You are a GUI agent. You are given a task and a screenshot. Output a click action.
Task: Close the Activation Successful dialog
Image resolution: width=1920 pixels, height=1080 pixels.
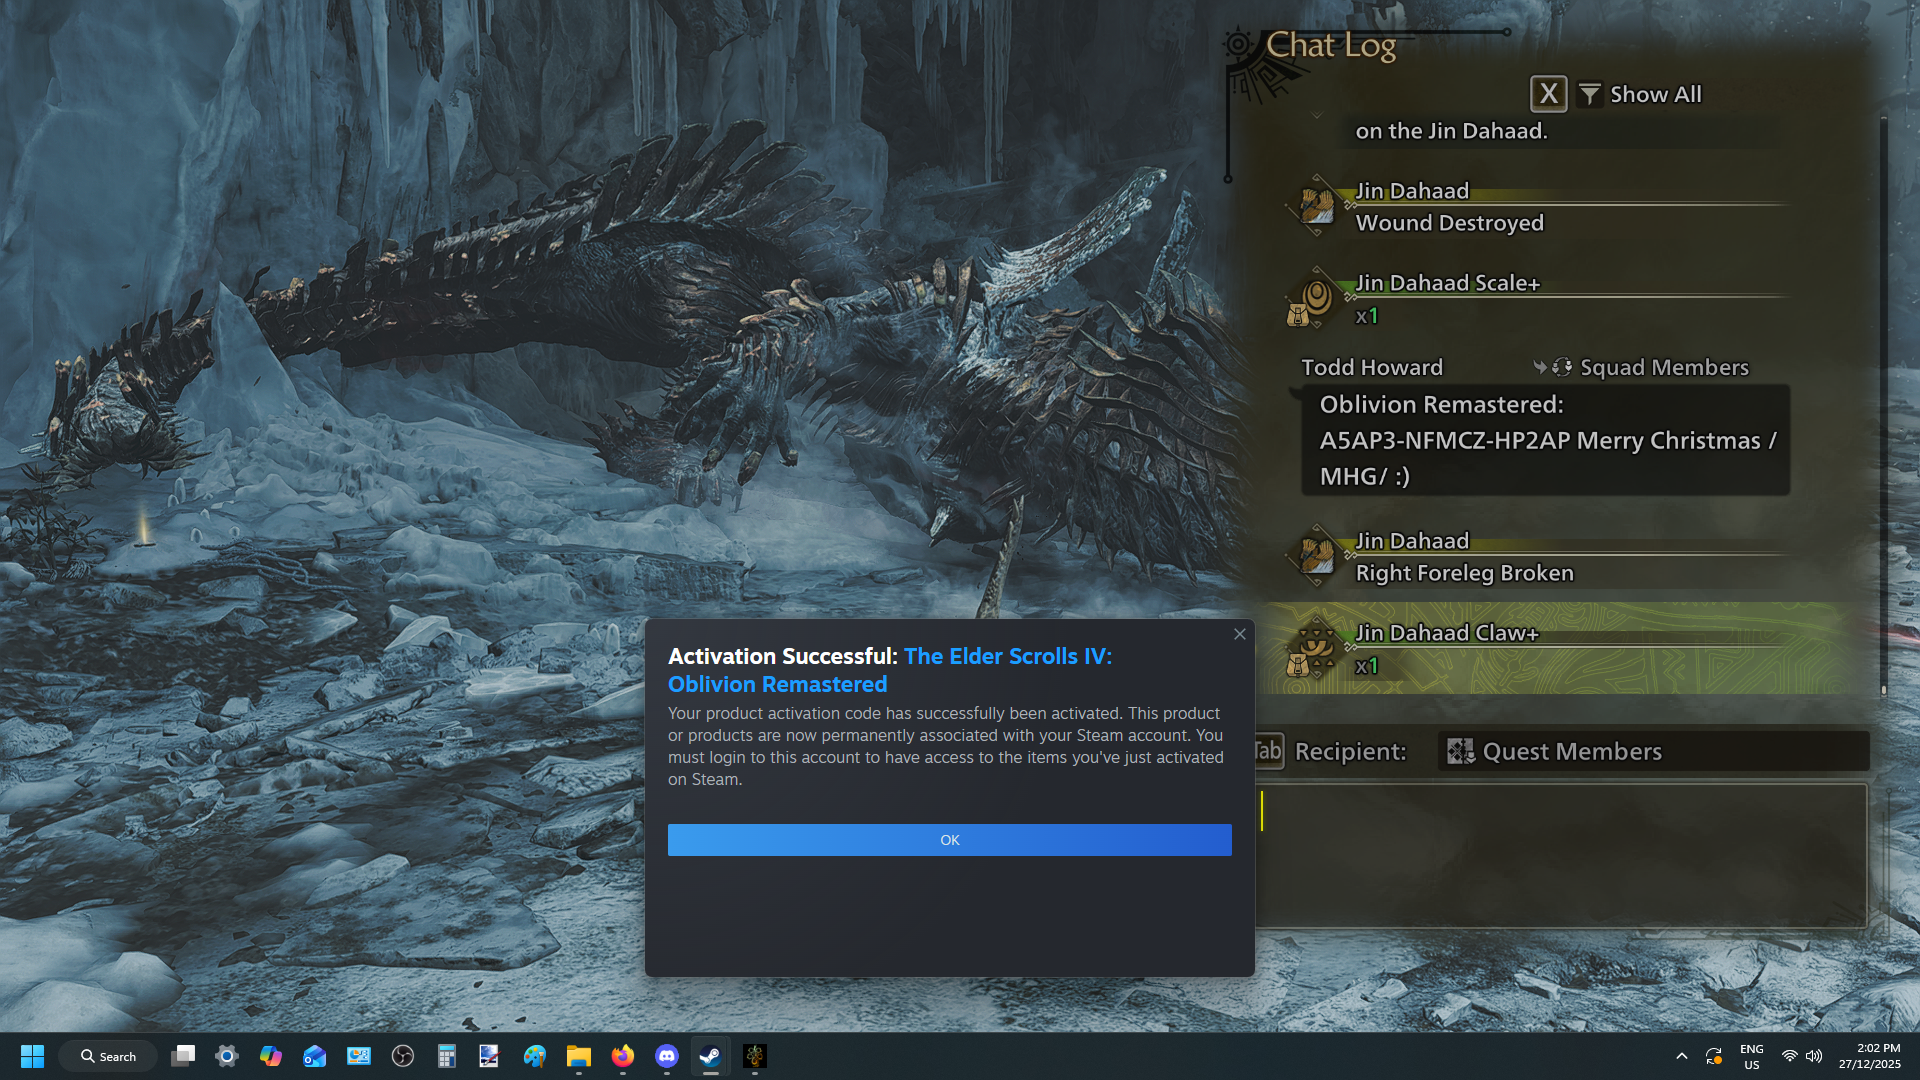[x=1240, y=634]
